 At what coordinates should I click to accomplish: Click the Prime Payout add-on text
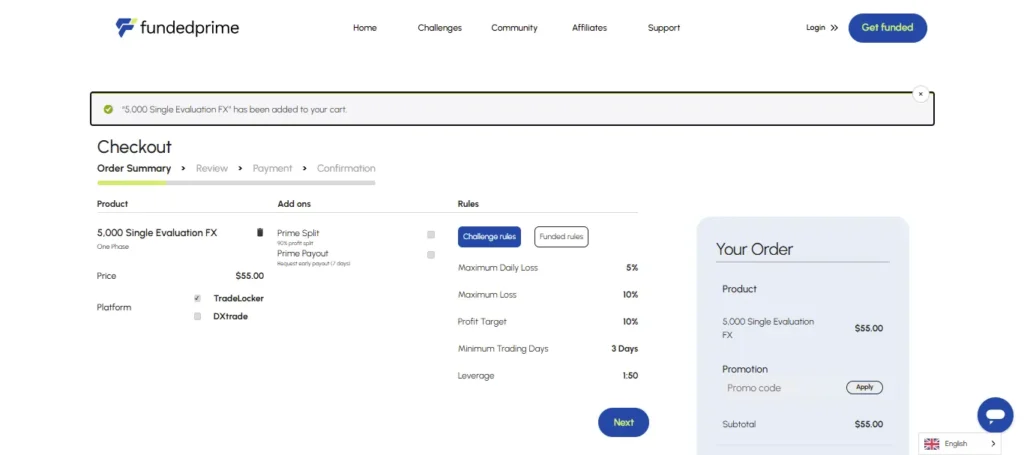pos(302,253)
